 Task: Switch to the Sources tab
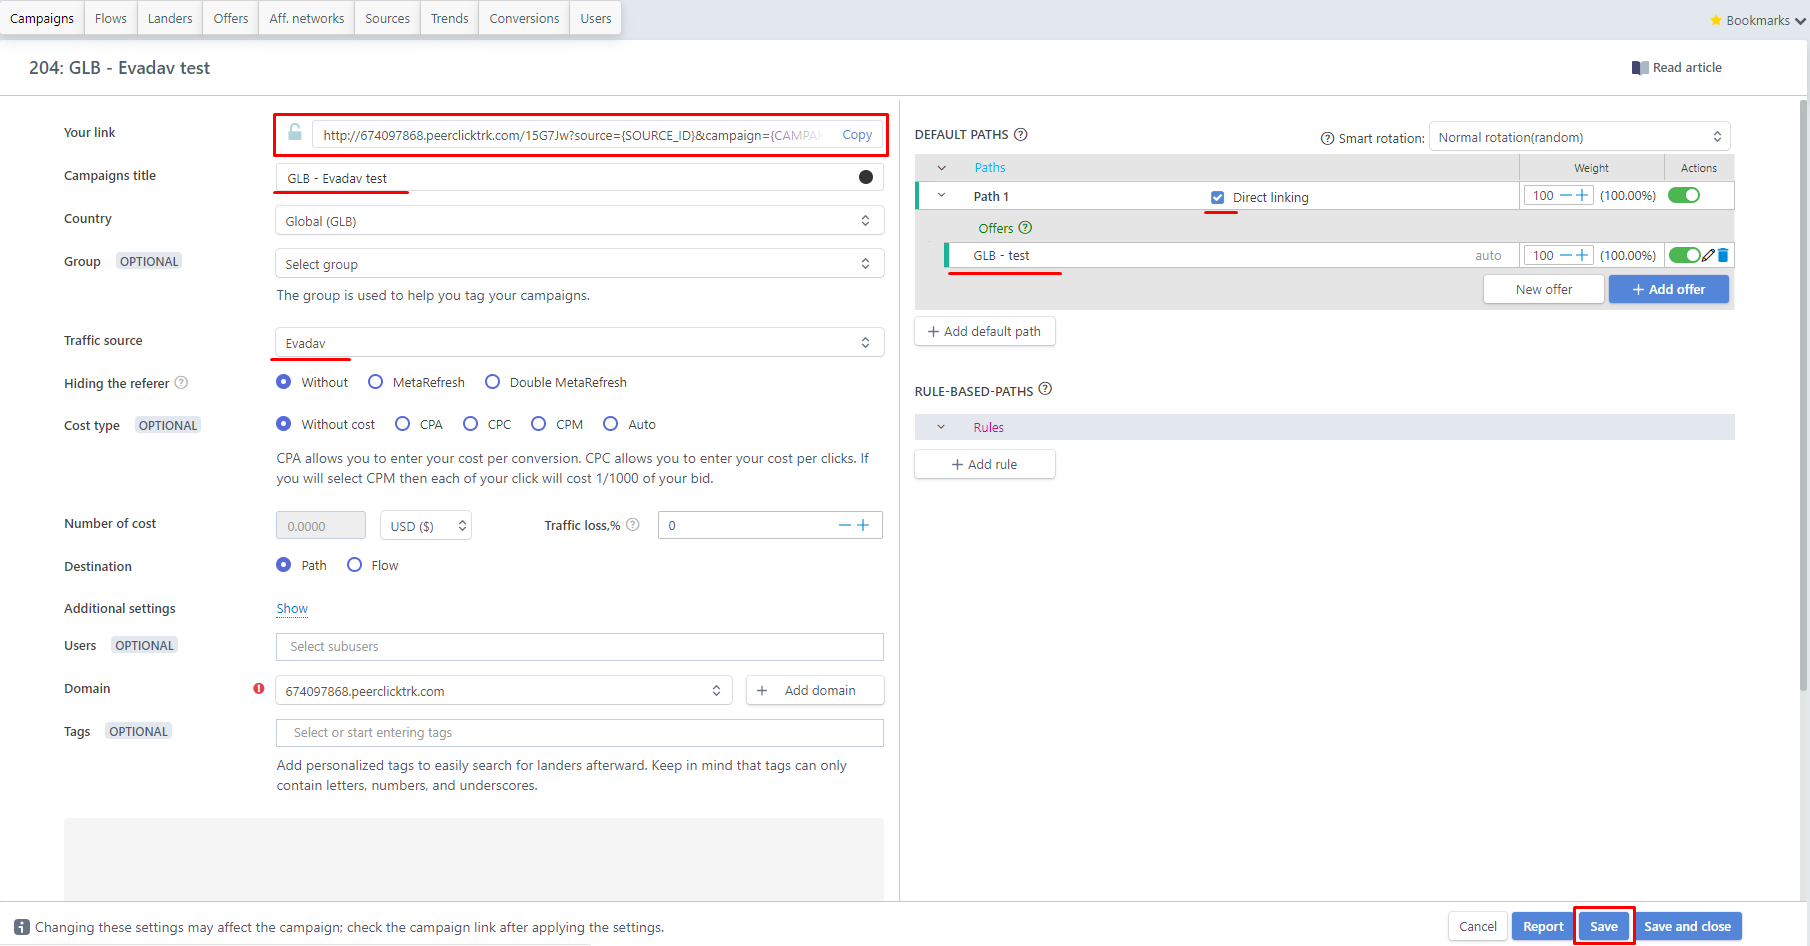[x=388, y=18]
